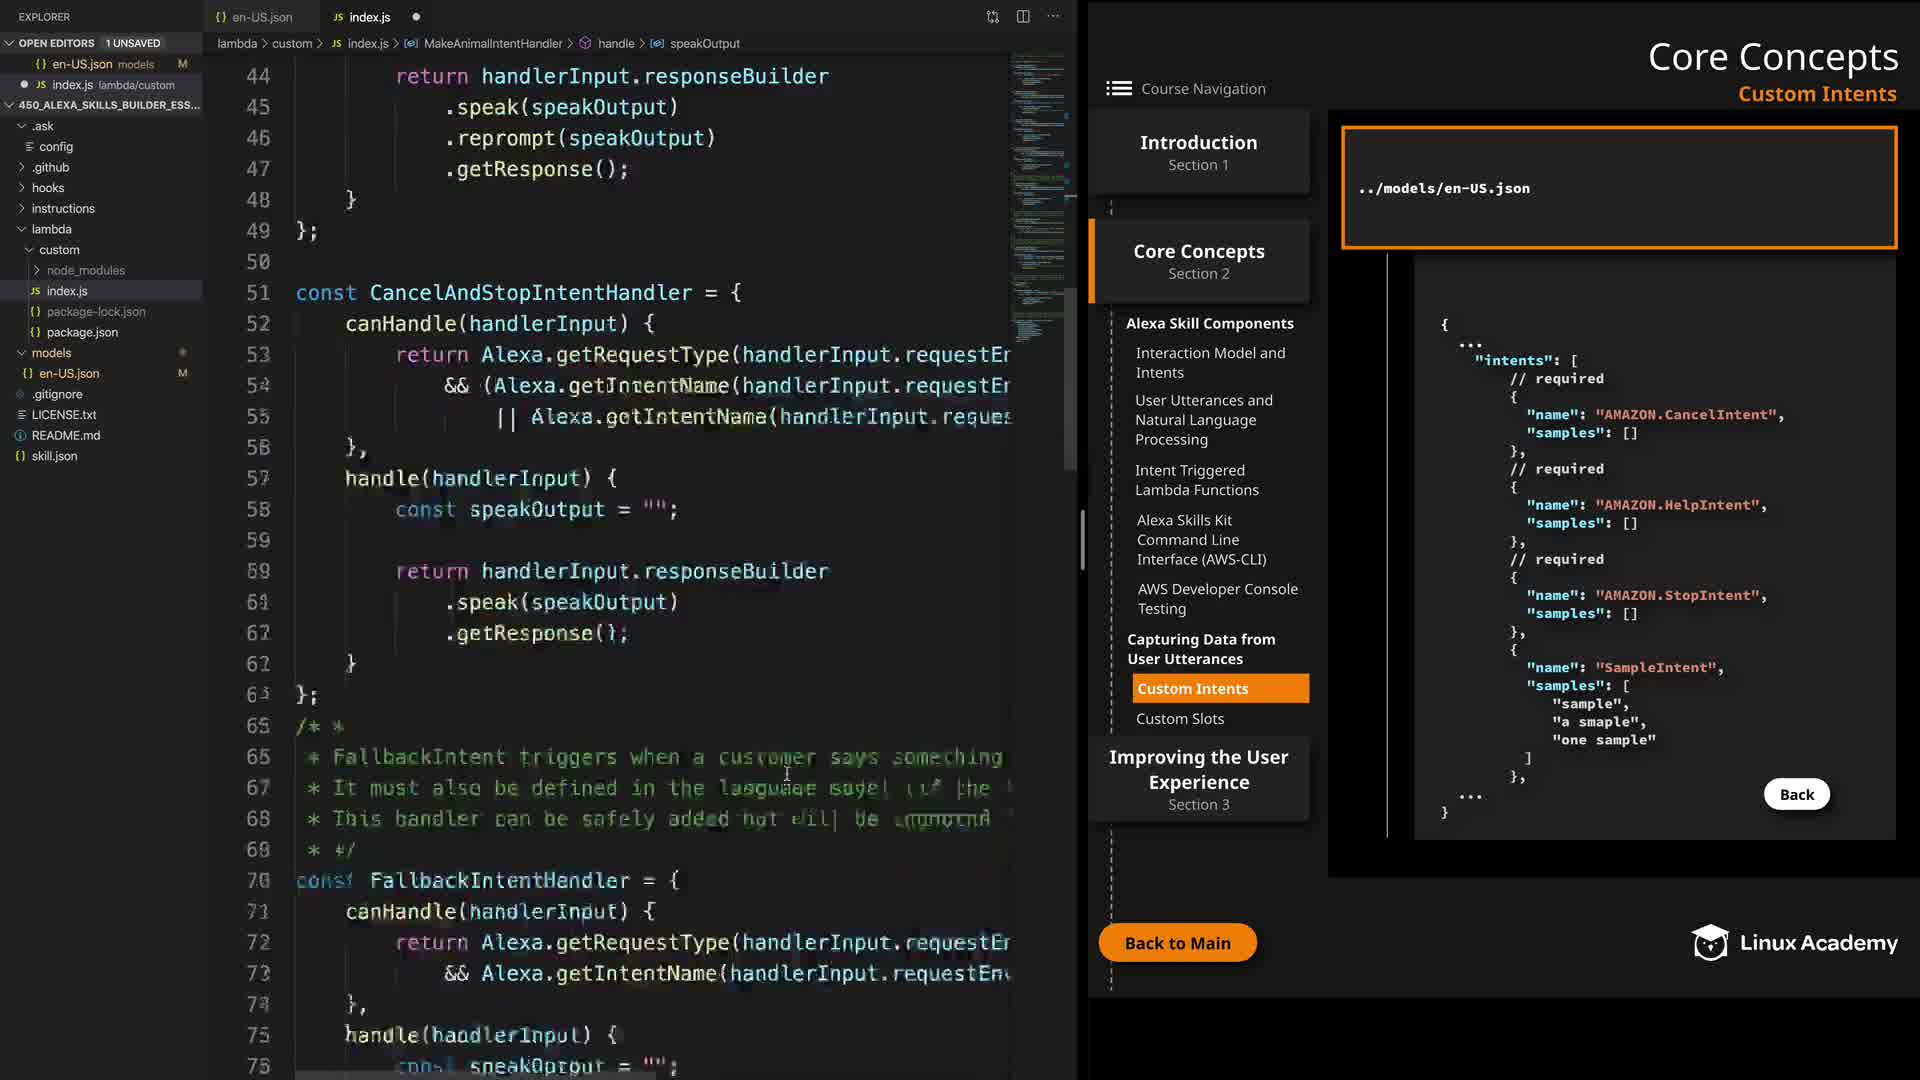
Task: Collapse the lambda folder
Action: [21, 229]
